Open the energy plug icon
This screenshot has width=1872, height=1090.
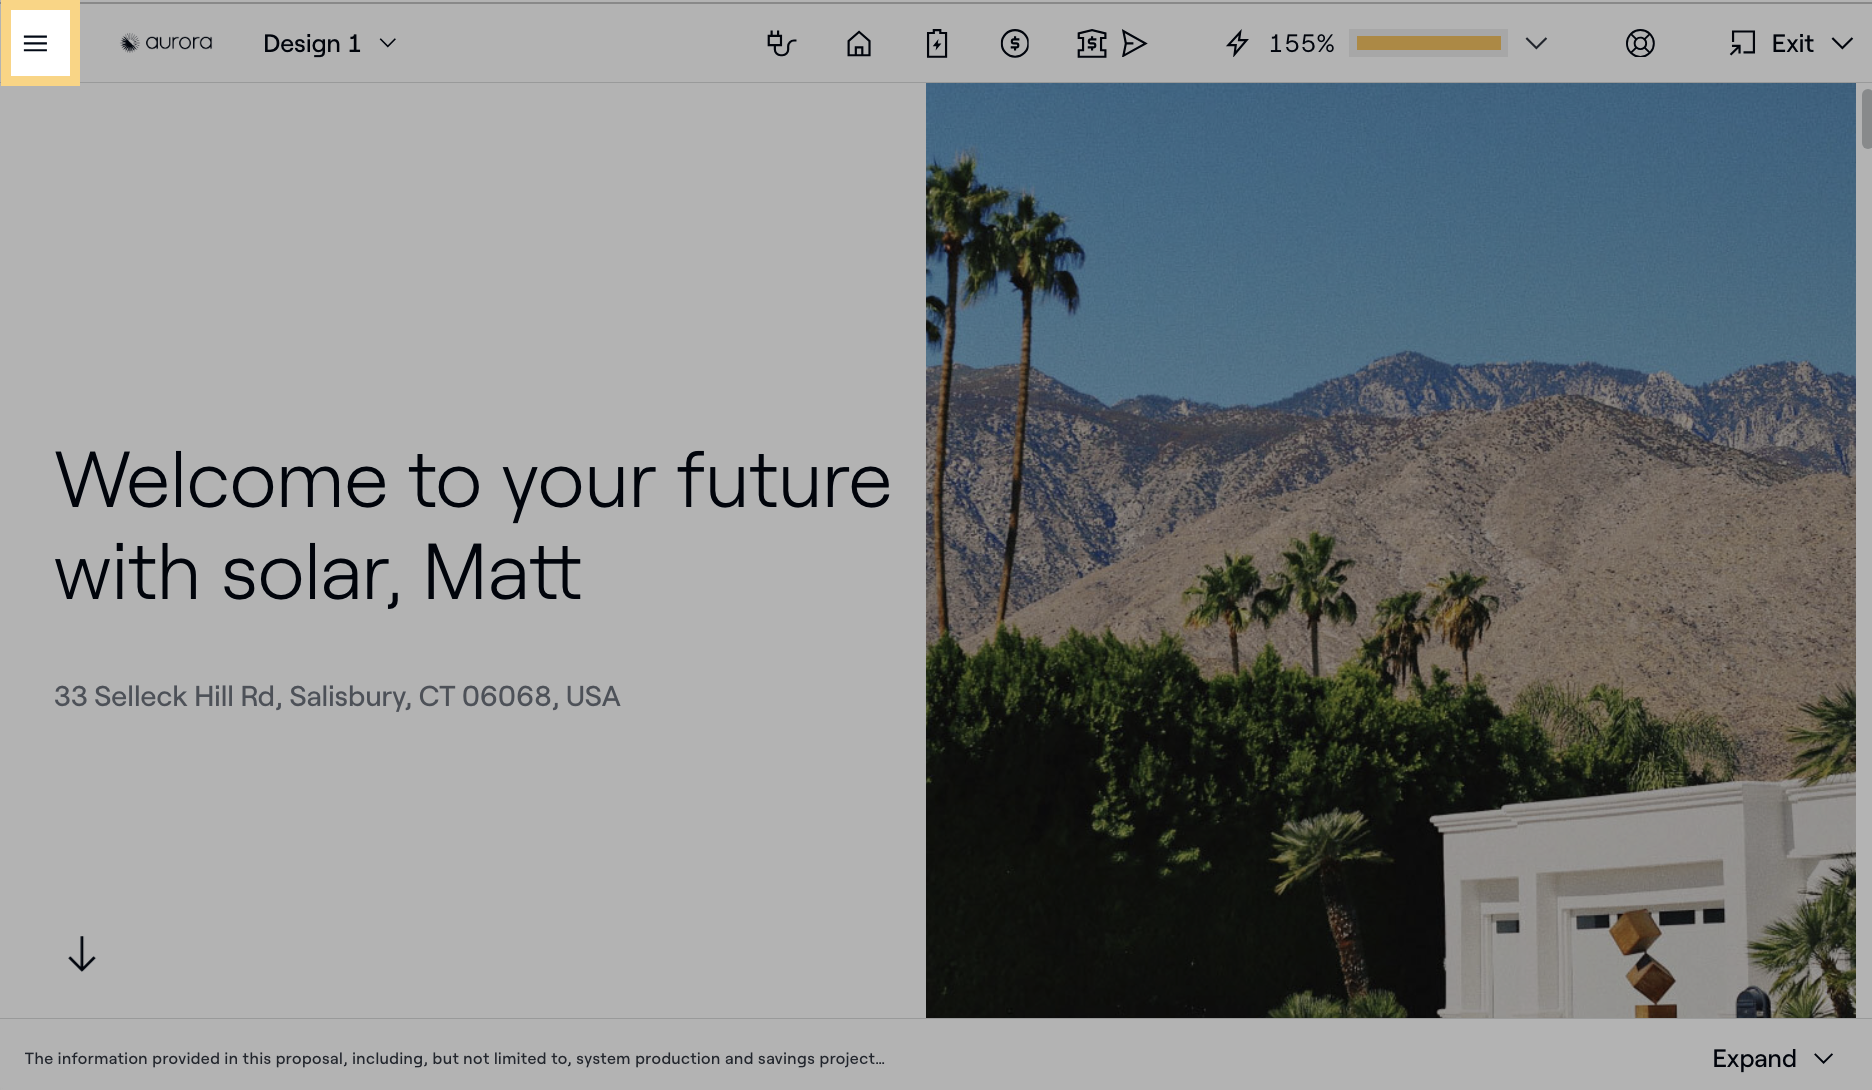point(781,43)
